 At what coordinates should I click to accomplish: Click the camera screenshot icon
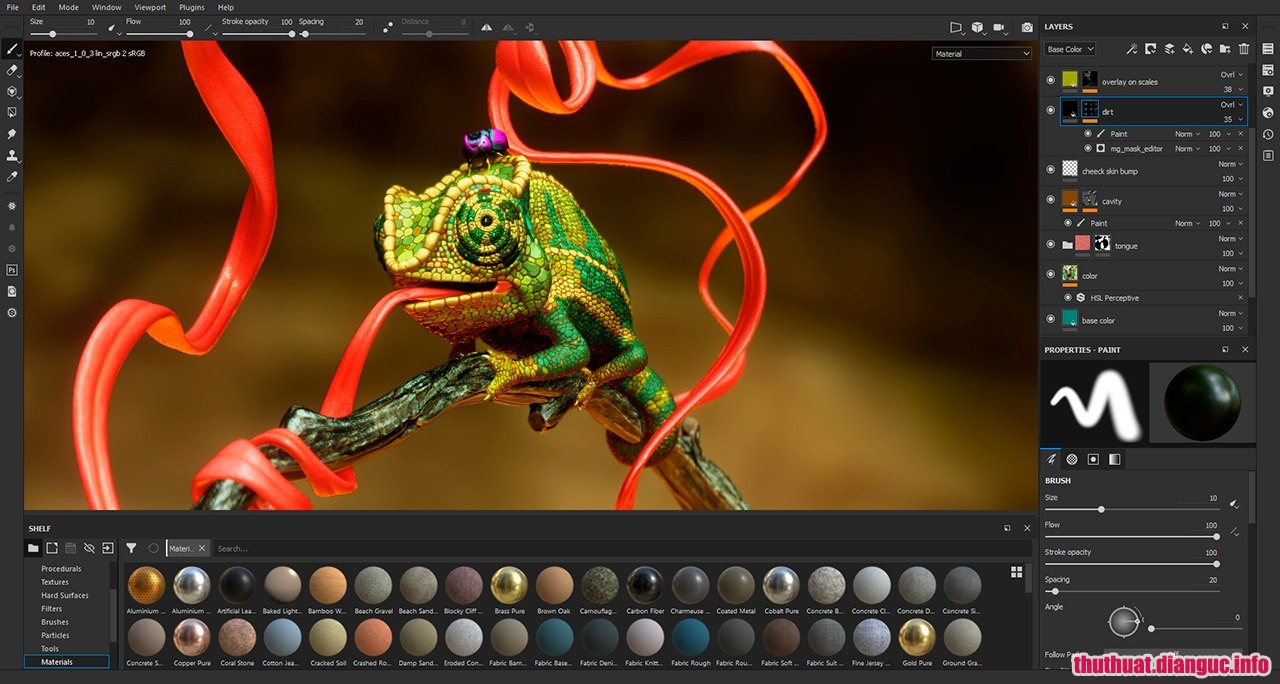point(1027,28)
